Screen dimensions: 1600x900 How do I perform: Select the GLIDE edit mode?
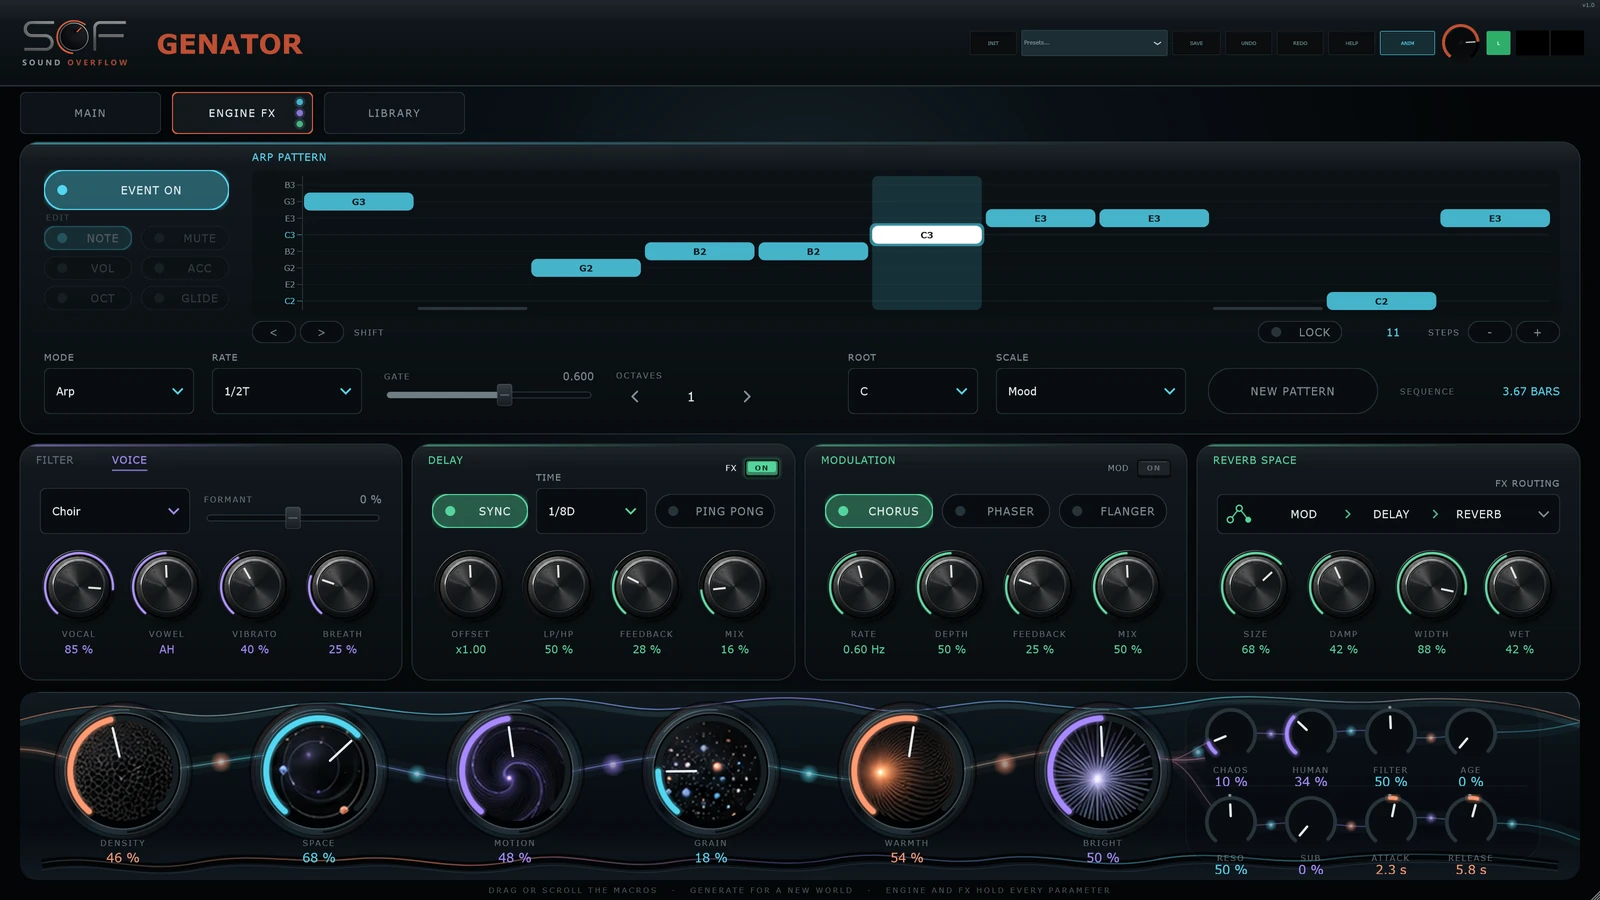[x=185, y=298]
